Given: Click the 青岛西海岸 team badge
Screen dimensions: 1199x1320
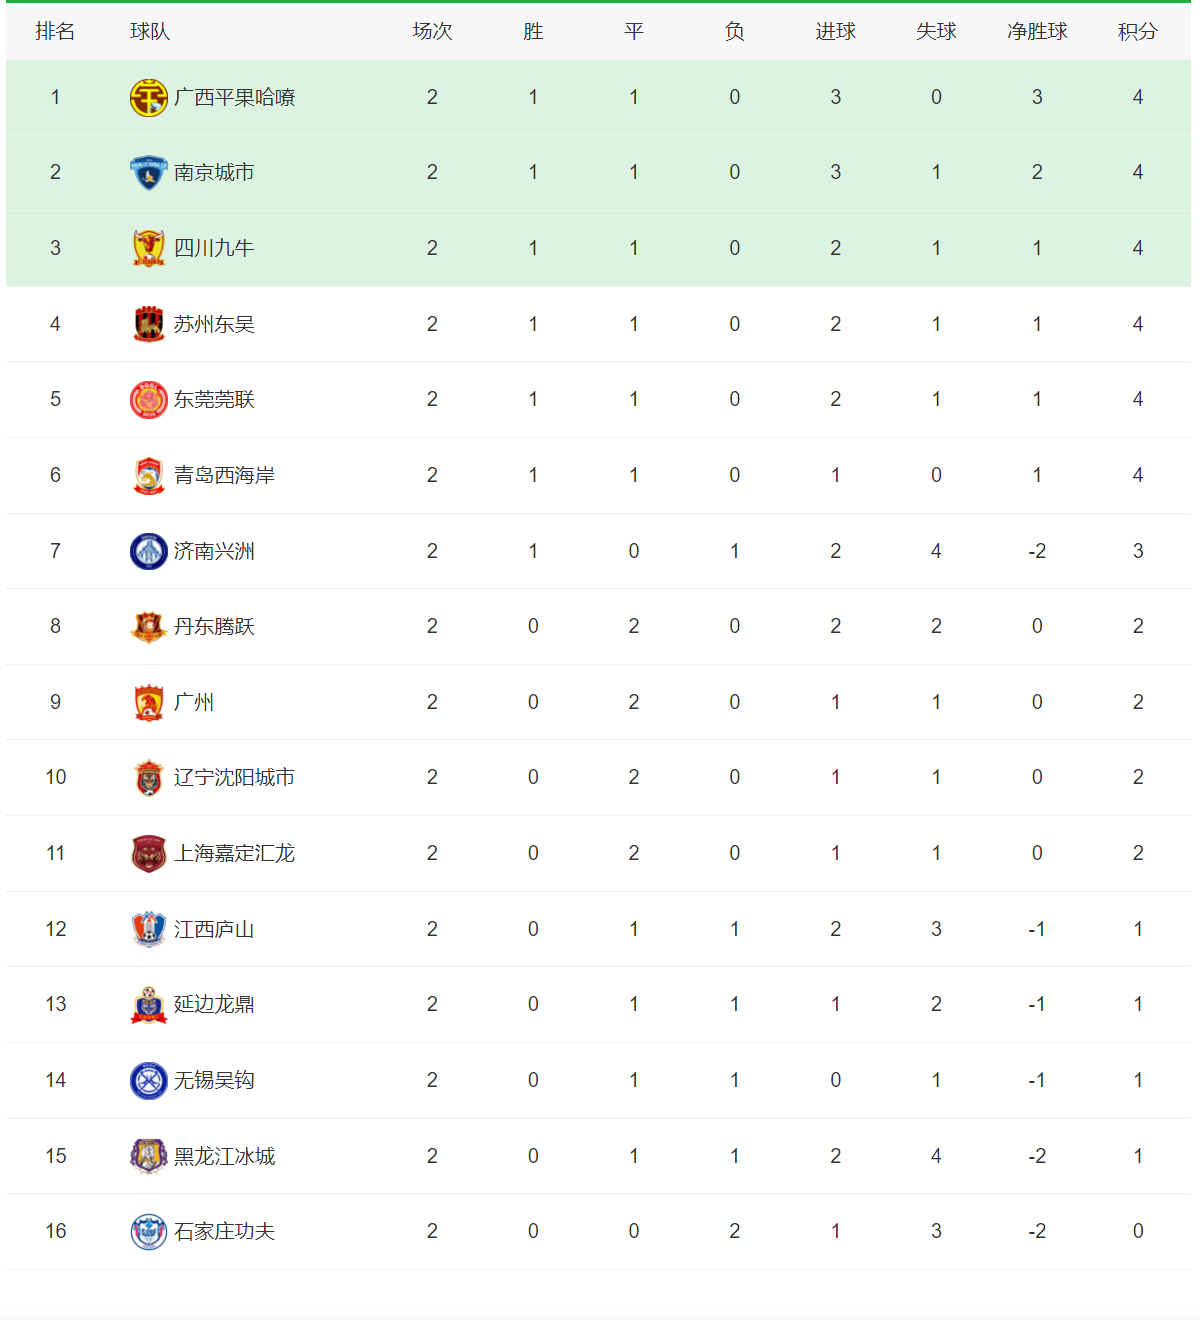Looking at the screenshot, I should 148,476.
